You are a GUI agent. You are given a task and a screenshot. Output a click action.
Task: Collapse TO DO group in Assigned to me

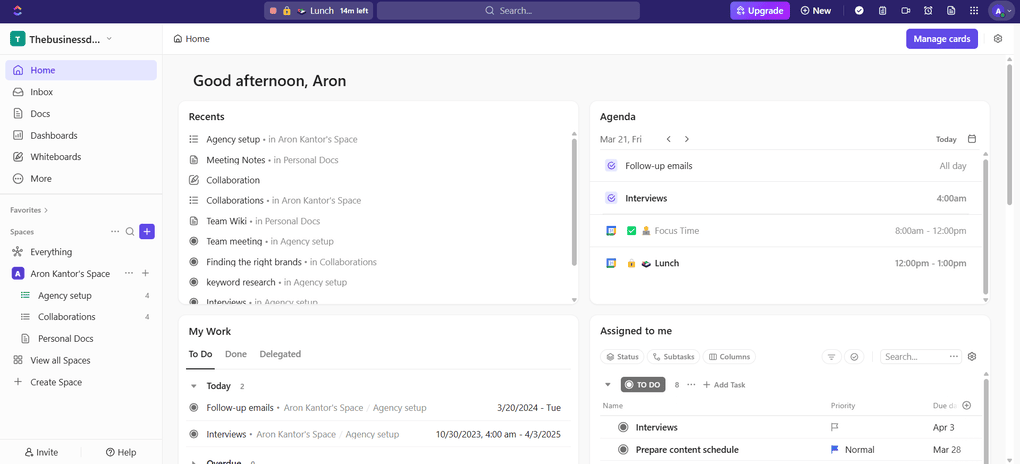(608, 385)
